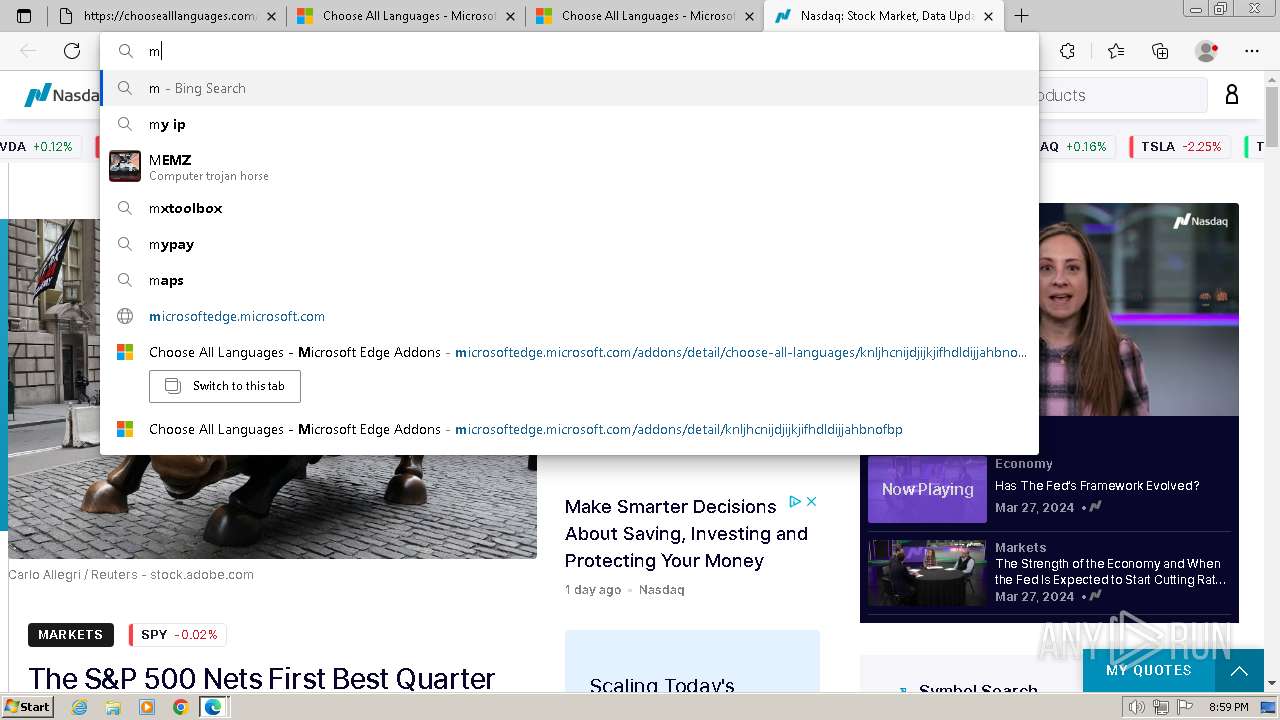Viewport: 1280px width, 720px height.
Task: Click the AdChoices triangle icon
Action: coord(795,501)
